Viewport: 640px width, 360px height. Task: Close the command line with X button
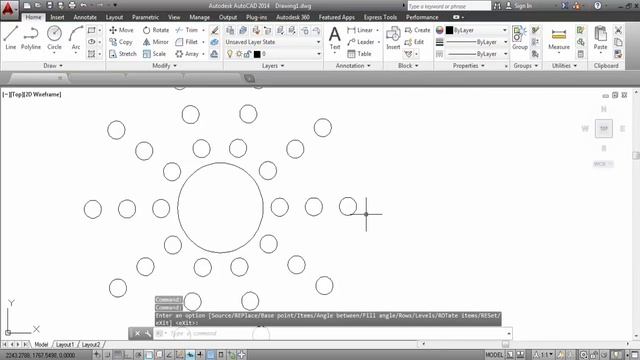tap(138, 333)
